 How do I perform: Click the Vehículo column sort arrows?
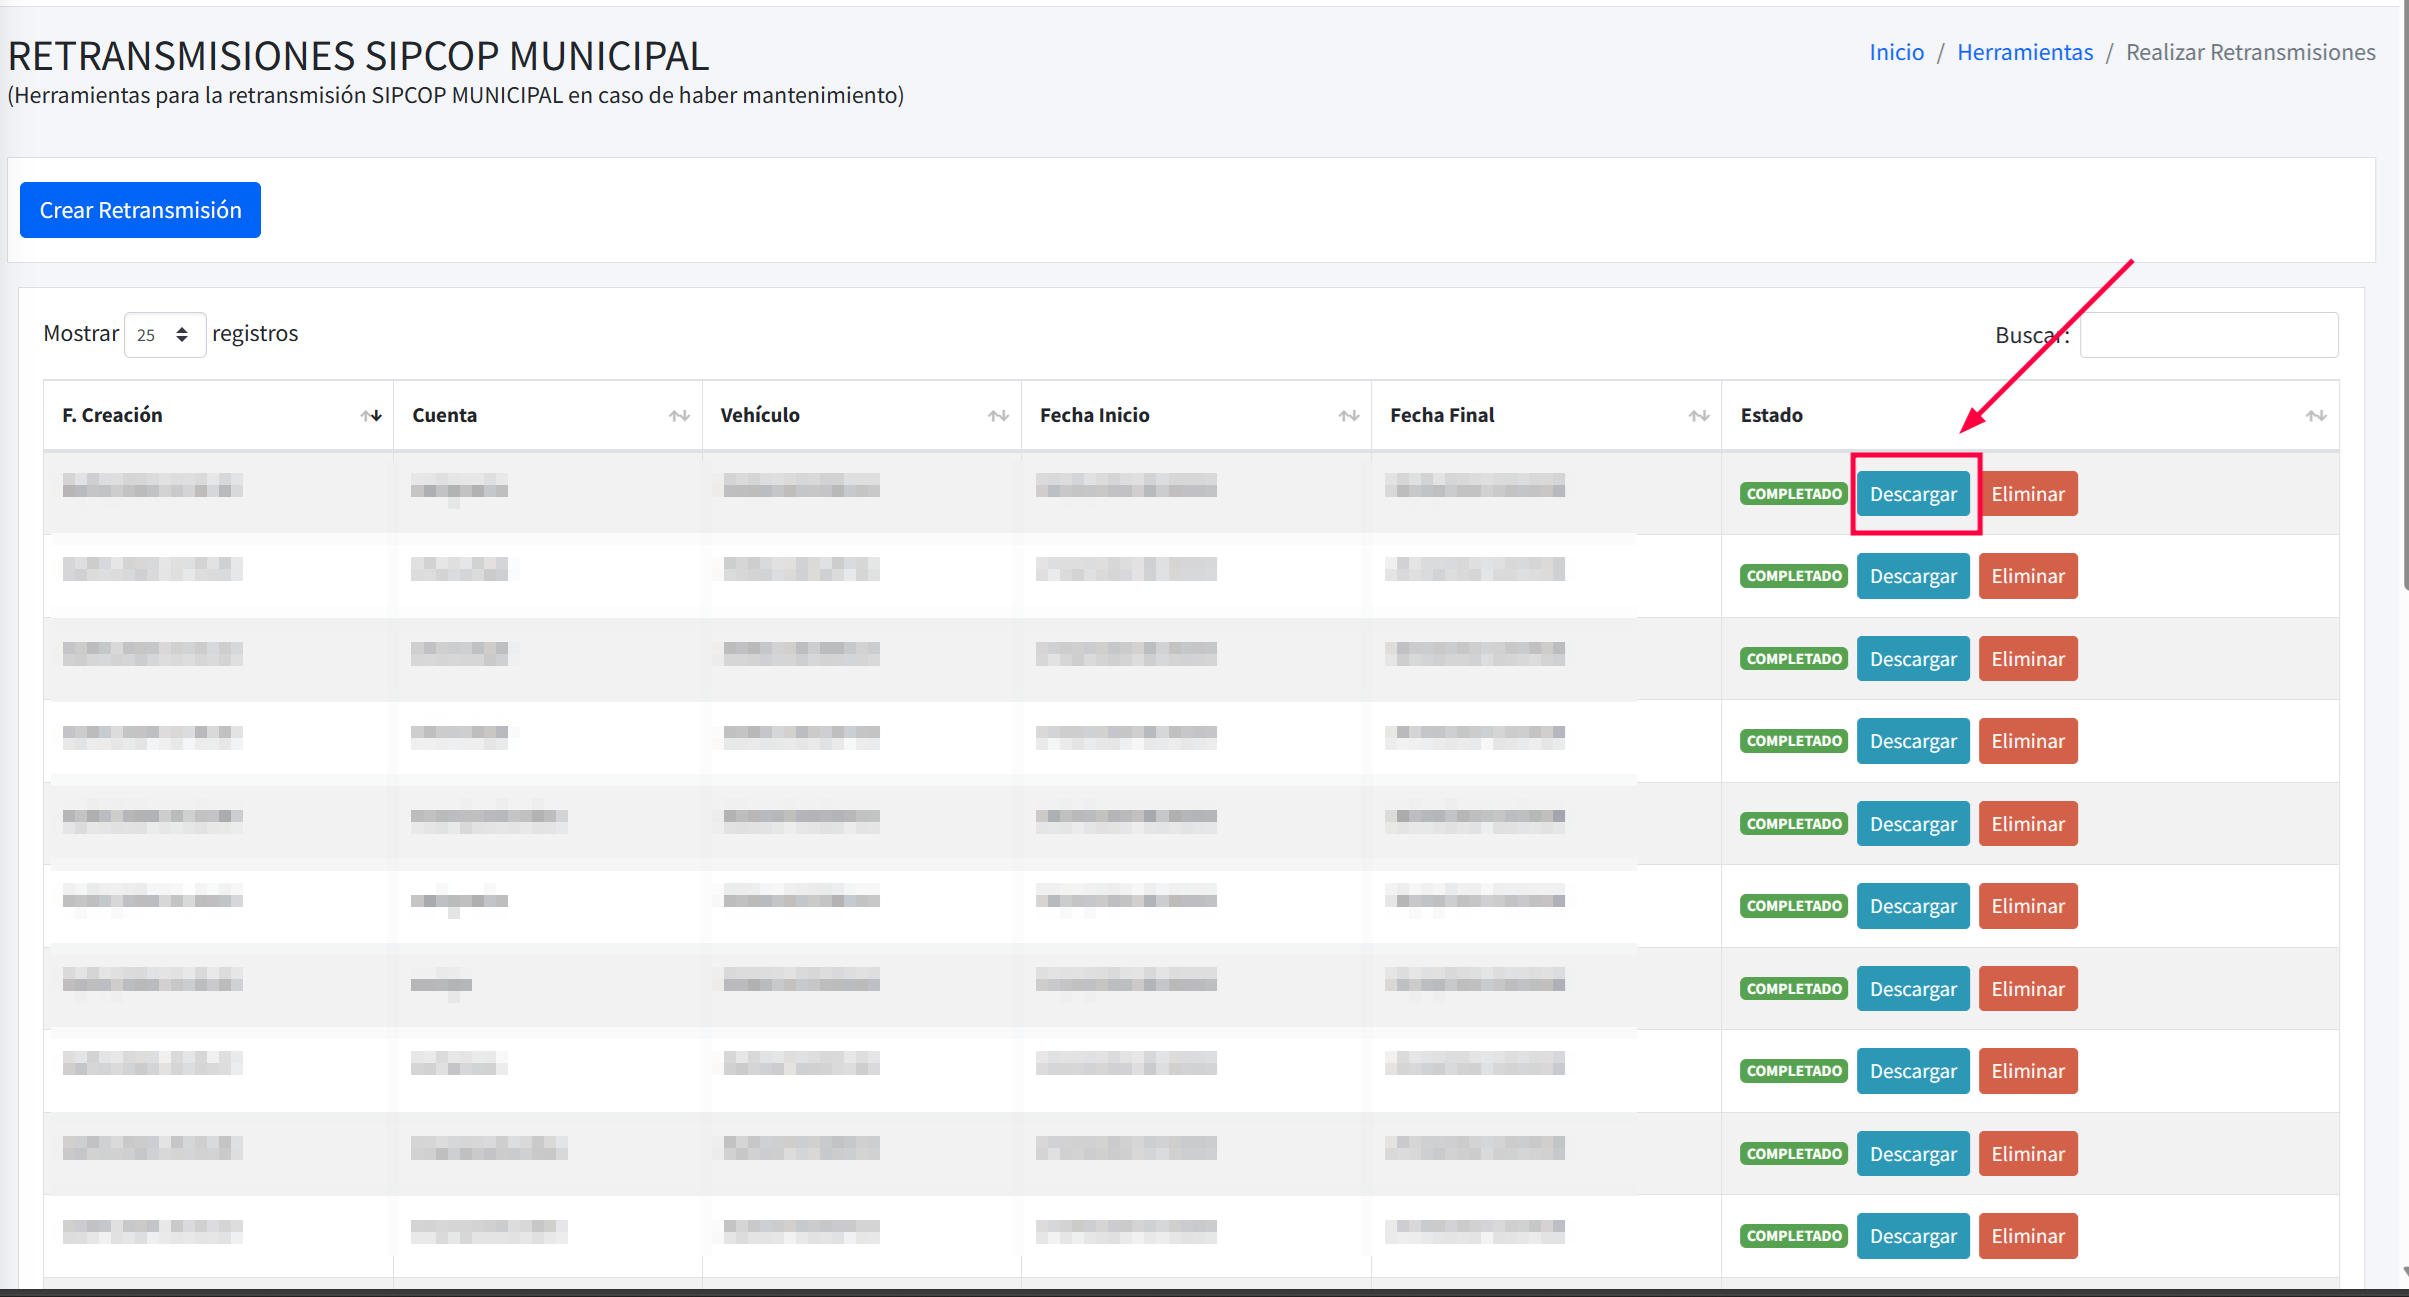point(998,416)
